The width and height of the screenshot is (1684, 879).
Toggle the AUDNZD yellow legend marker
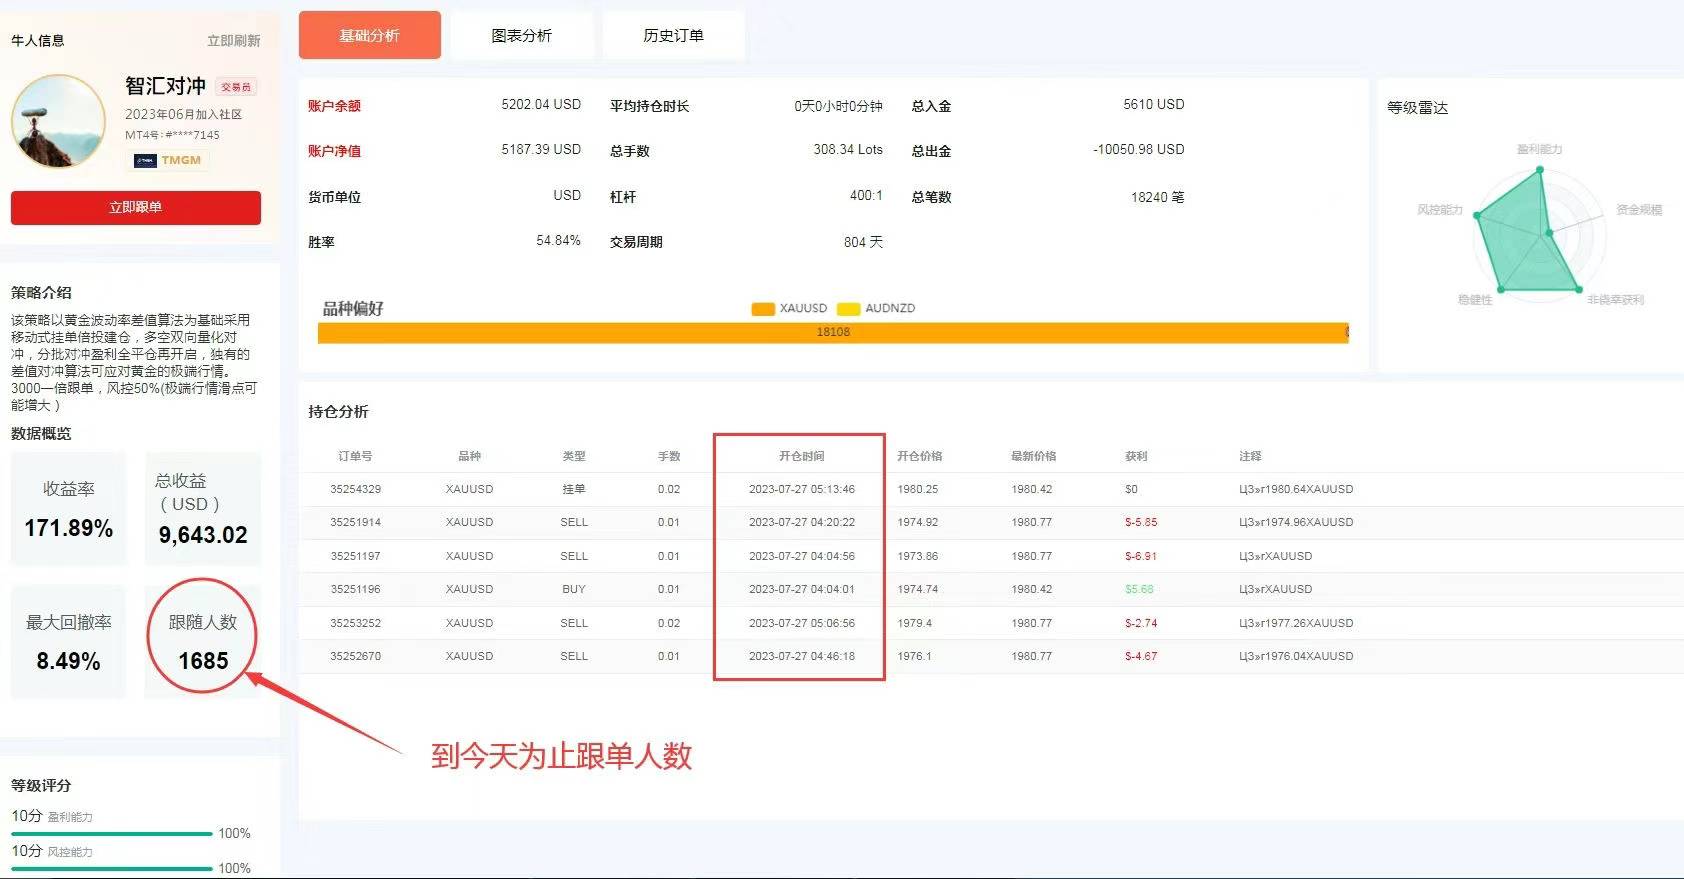click(x=849, y=308)
